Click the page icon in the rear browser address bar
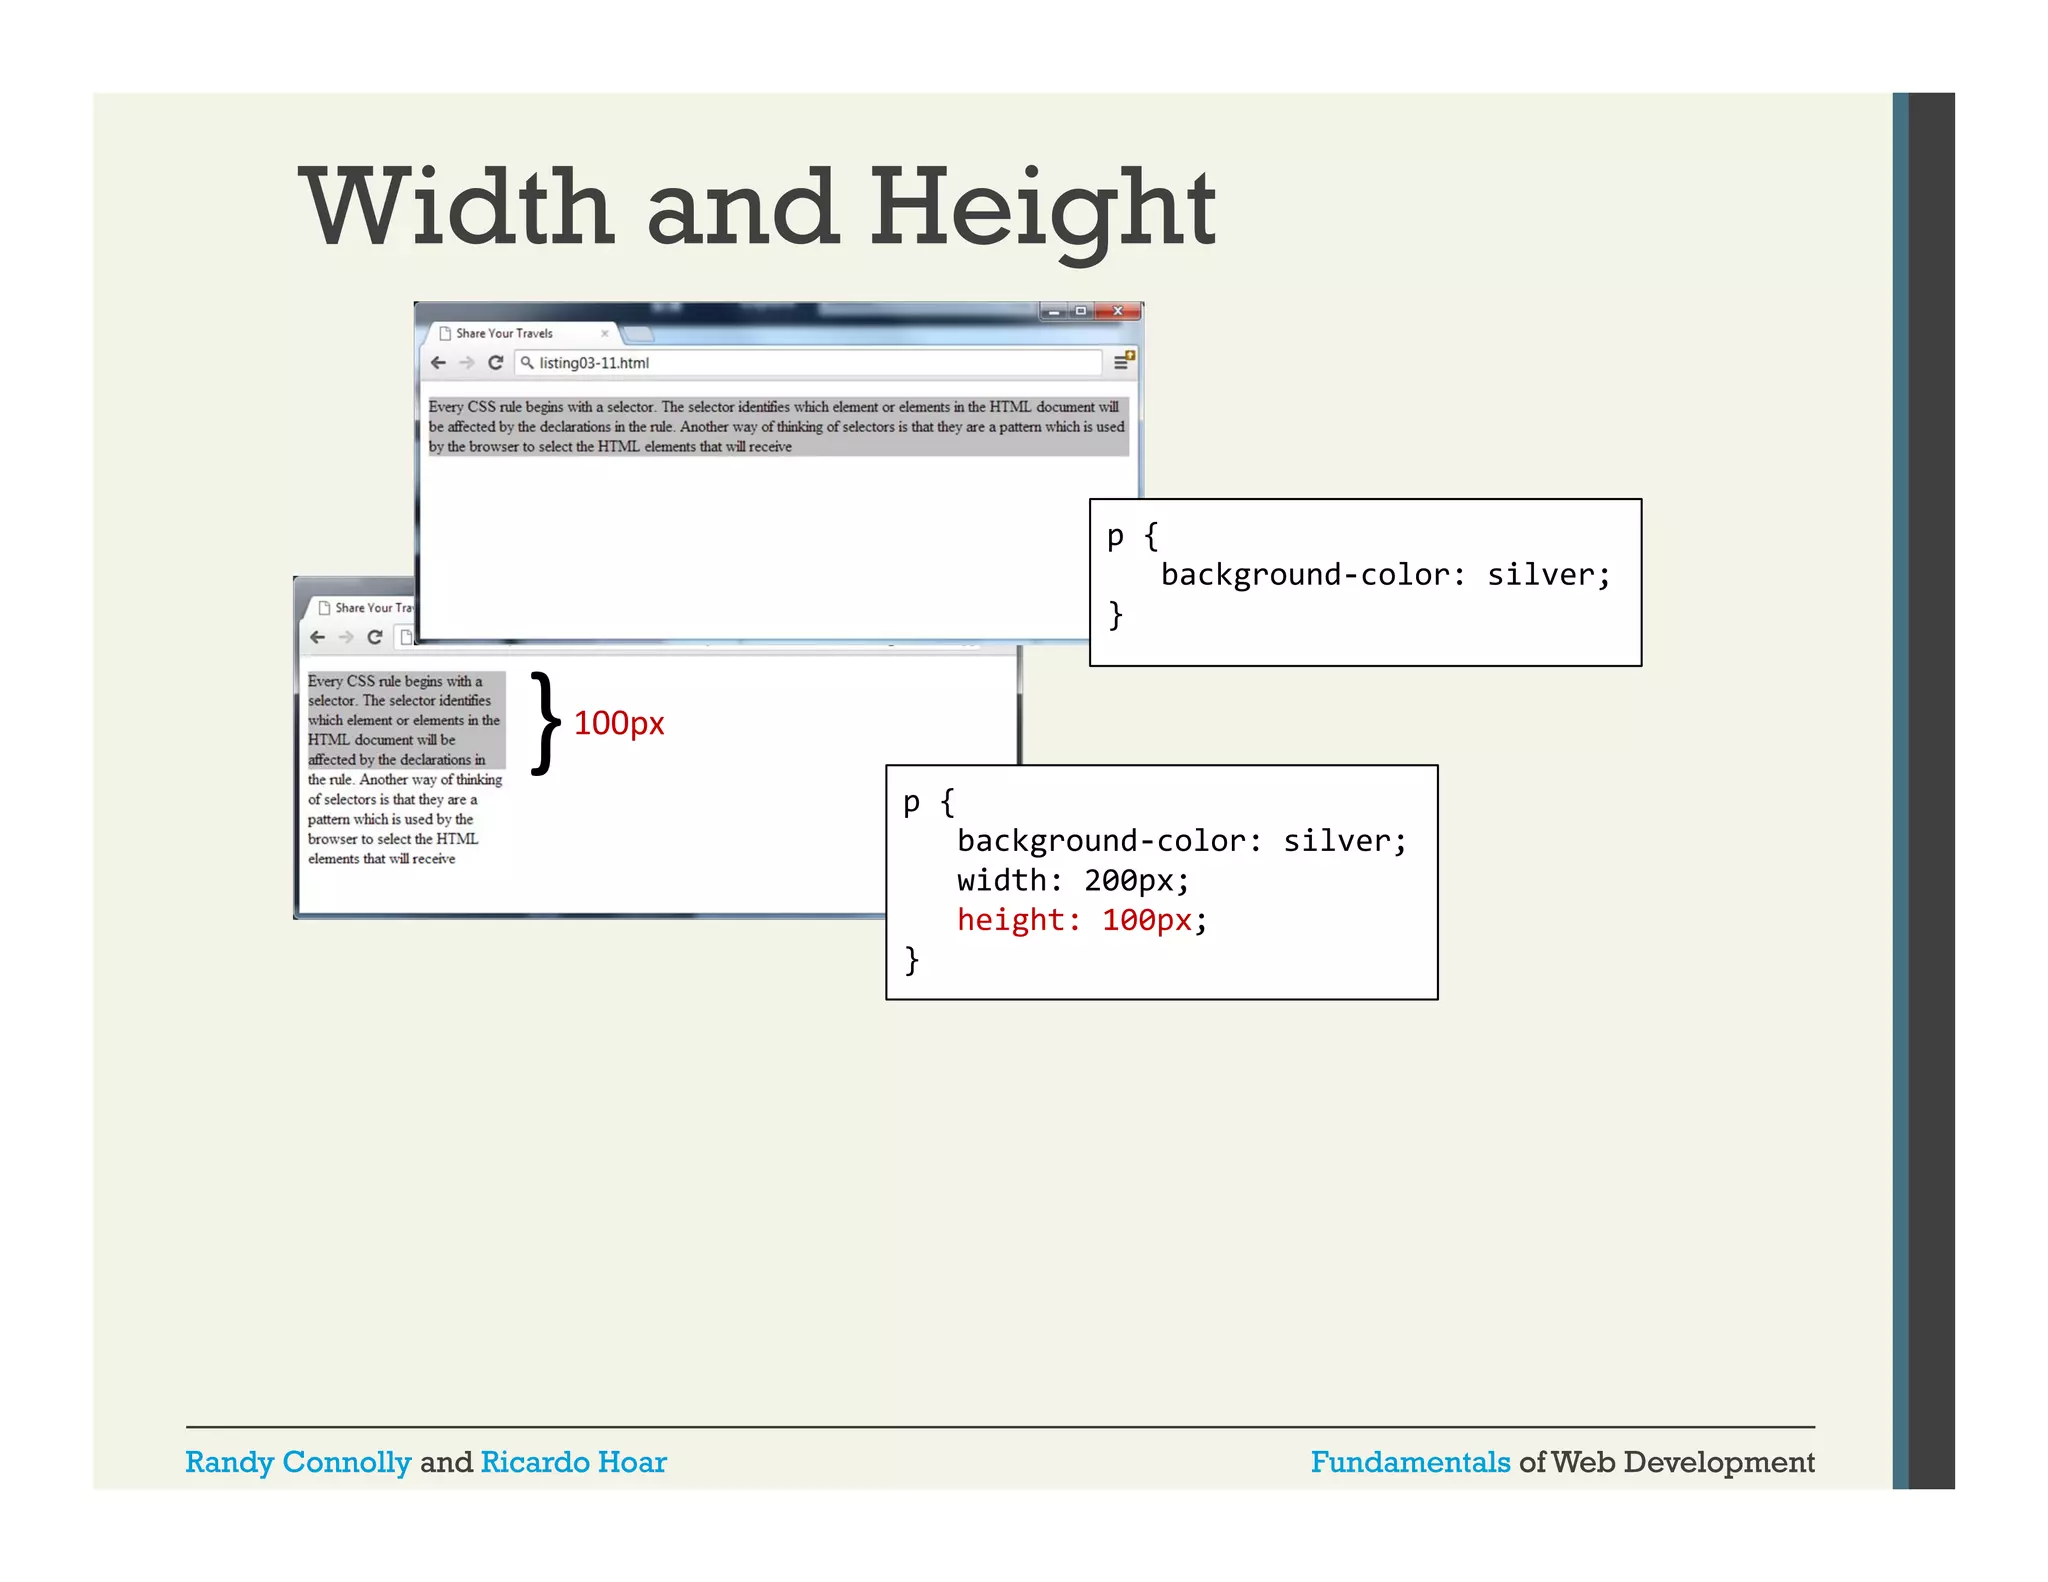Screen dimensions: 2048x1582 [x=406, y=637]
